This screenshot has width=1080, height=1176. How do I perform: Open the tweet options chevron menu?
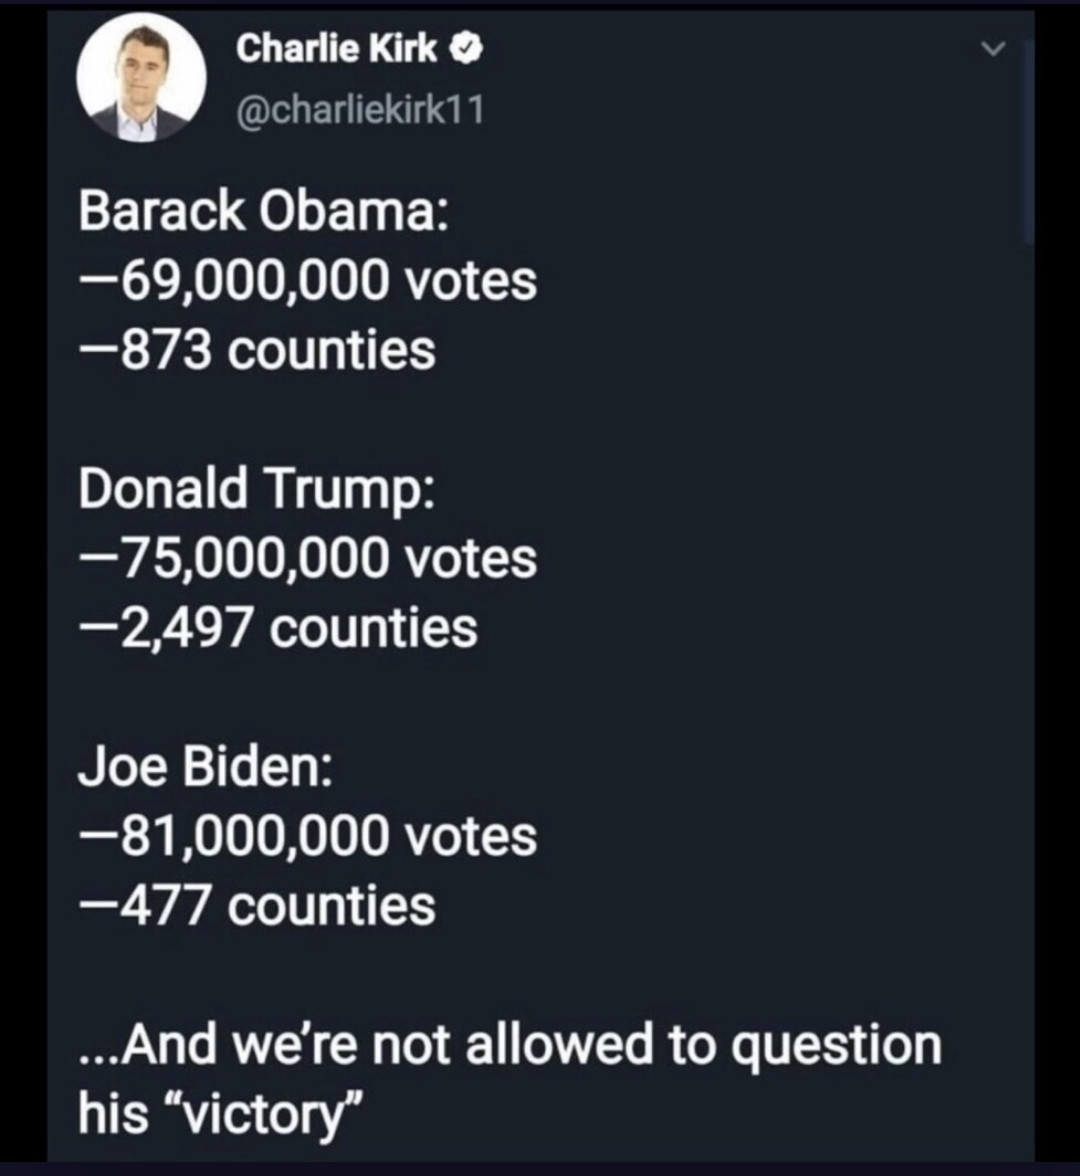point(991,49)
